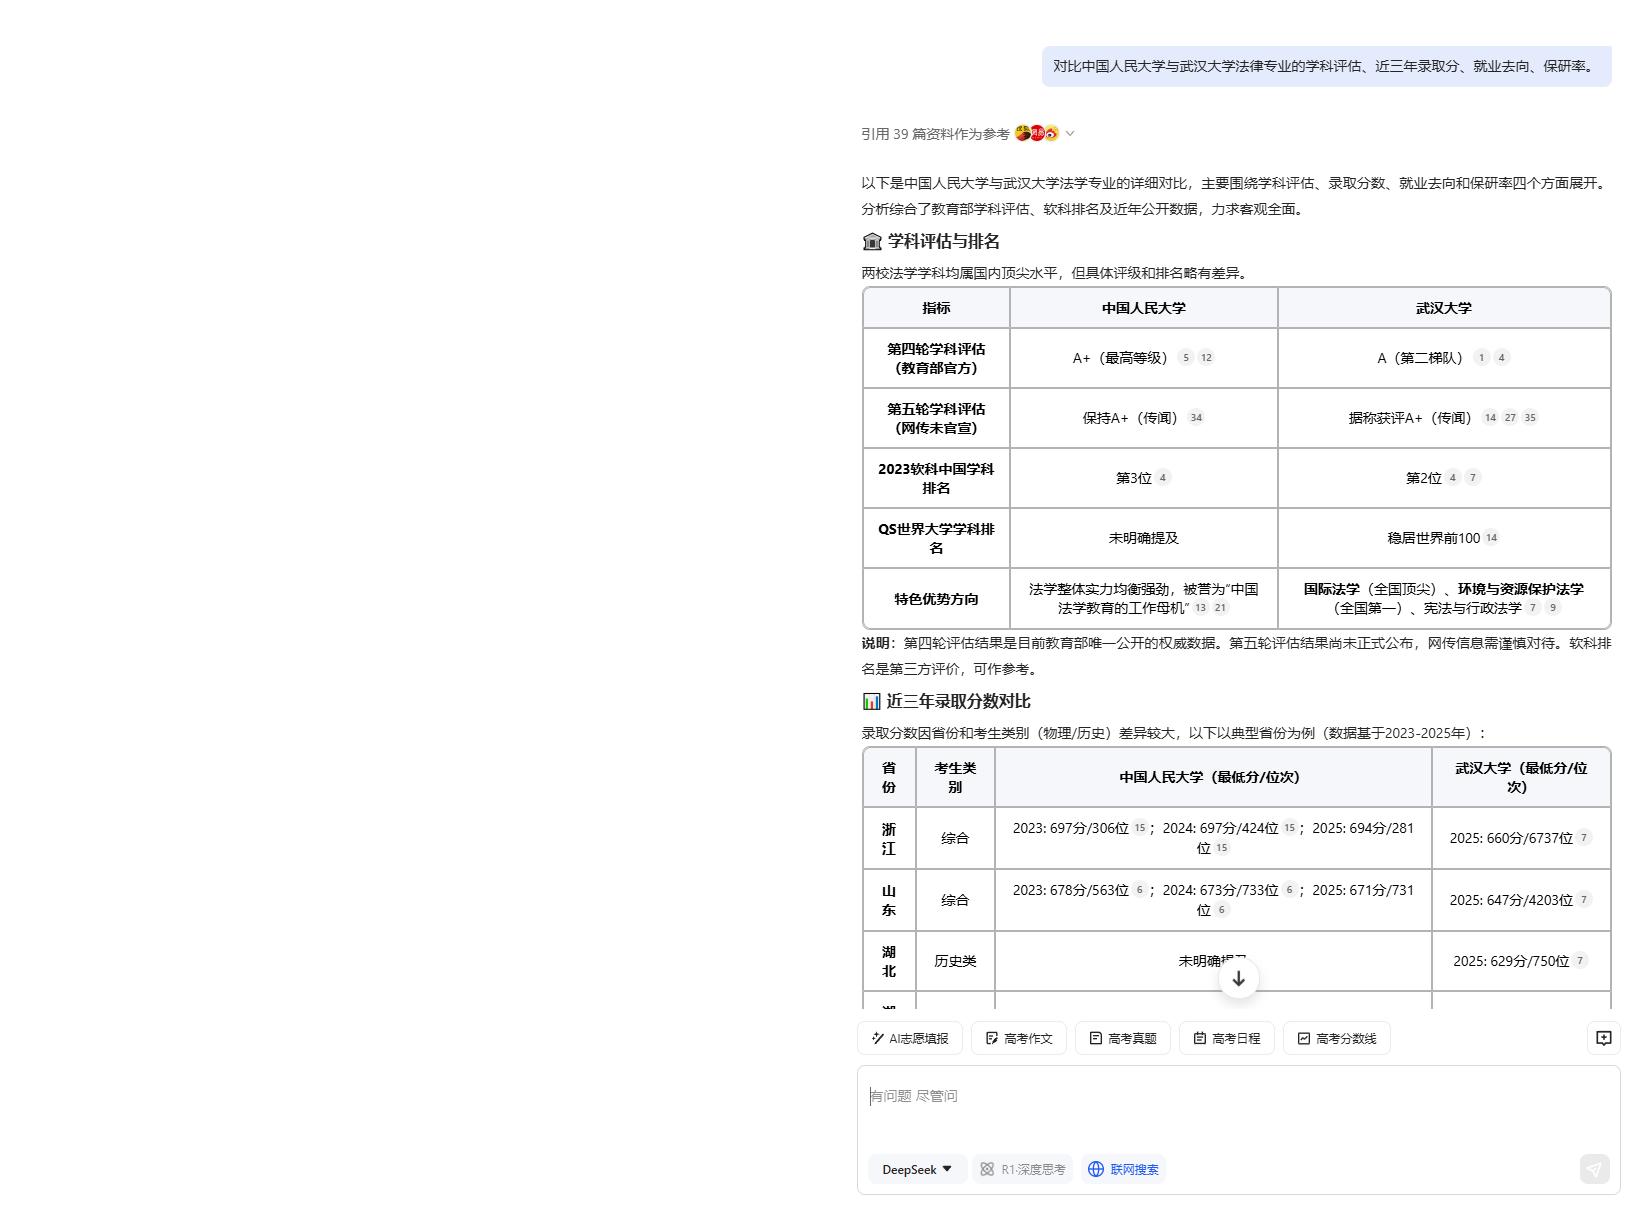Click the 第四轮学科评估 (教育部官方) row label
The width and height of the screenshot is (1633, 1206).
pos(936,358)
